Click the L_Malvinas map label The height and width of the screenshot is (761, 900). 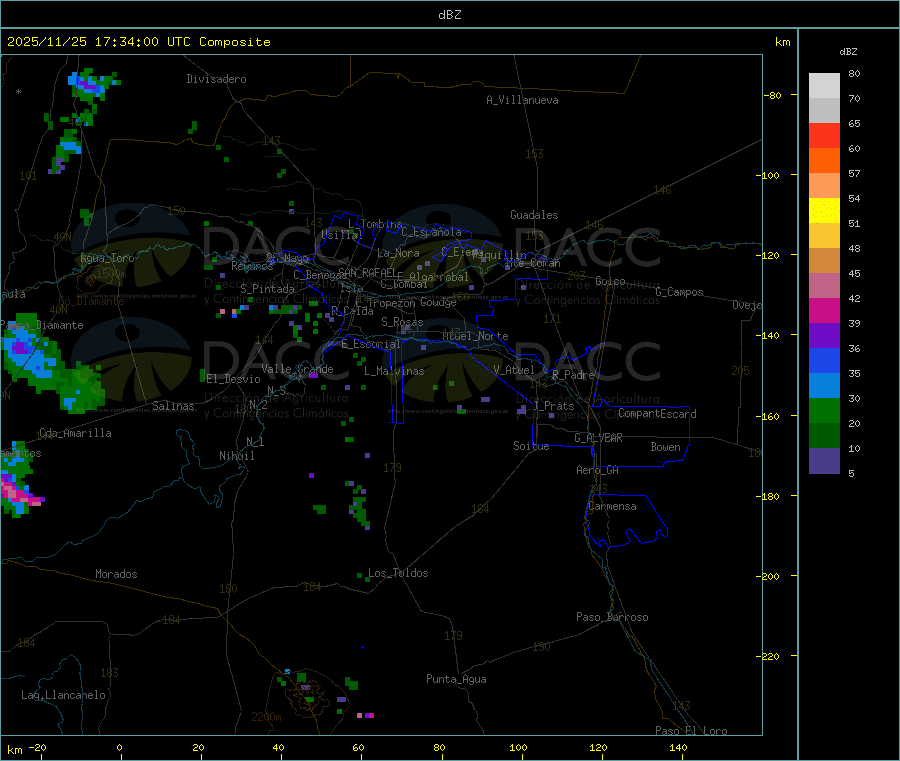pos(394,371)
